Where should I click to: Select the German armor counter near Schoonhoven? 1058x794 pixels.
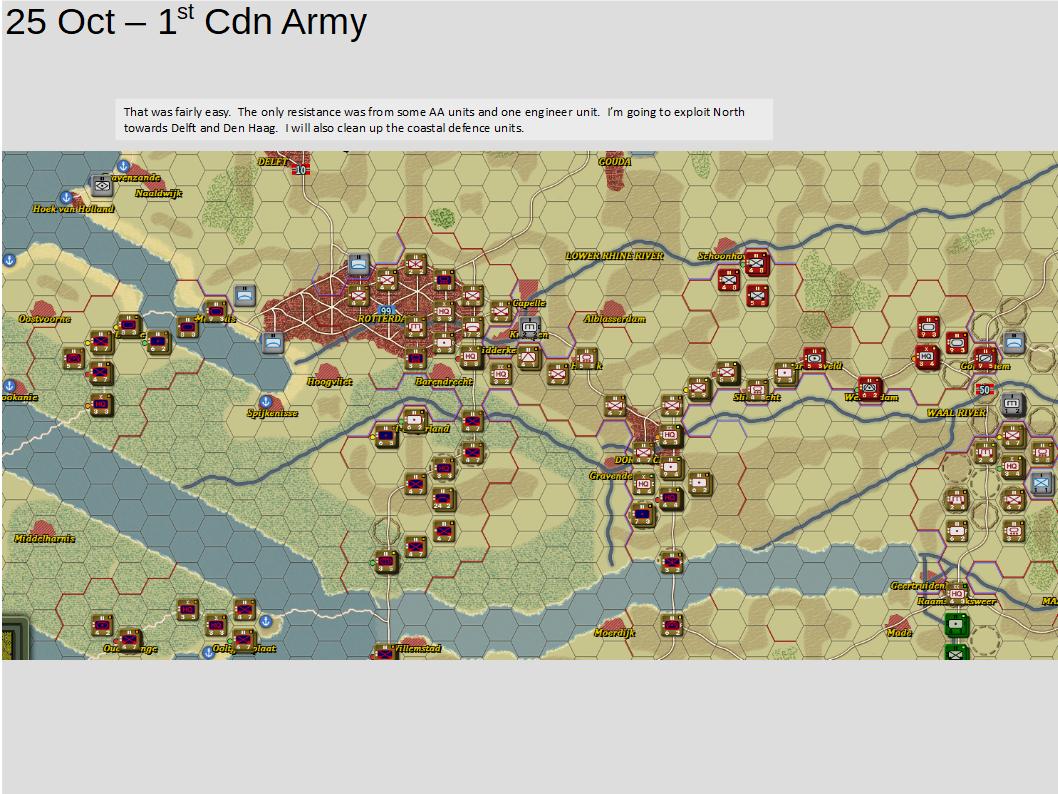point(755,264)
